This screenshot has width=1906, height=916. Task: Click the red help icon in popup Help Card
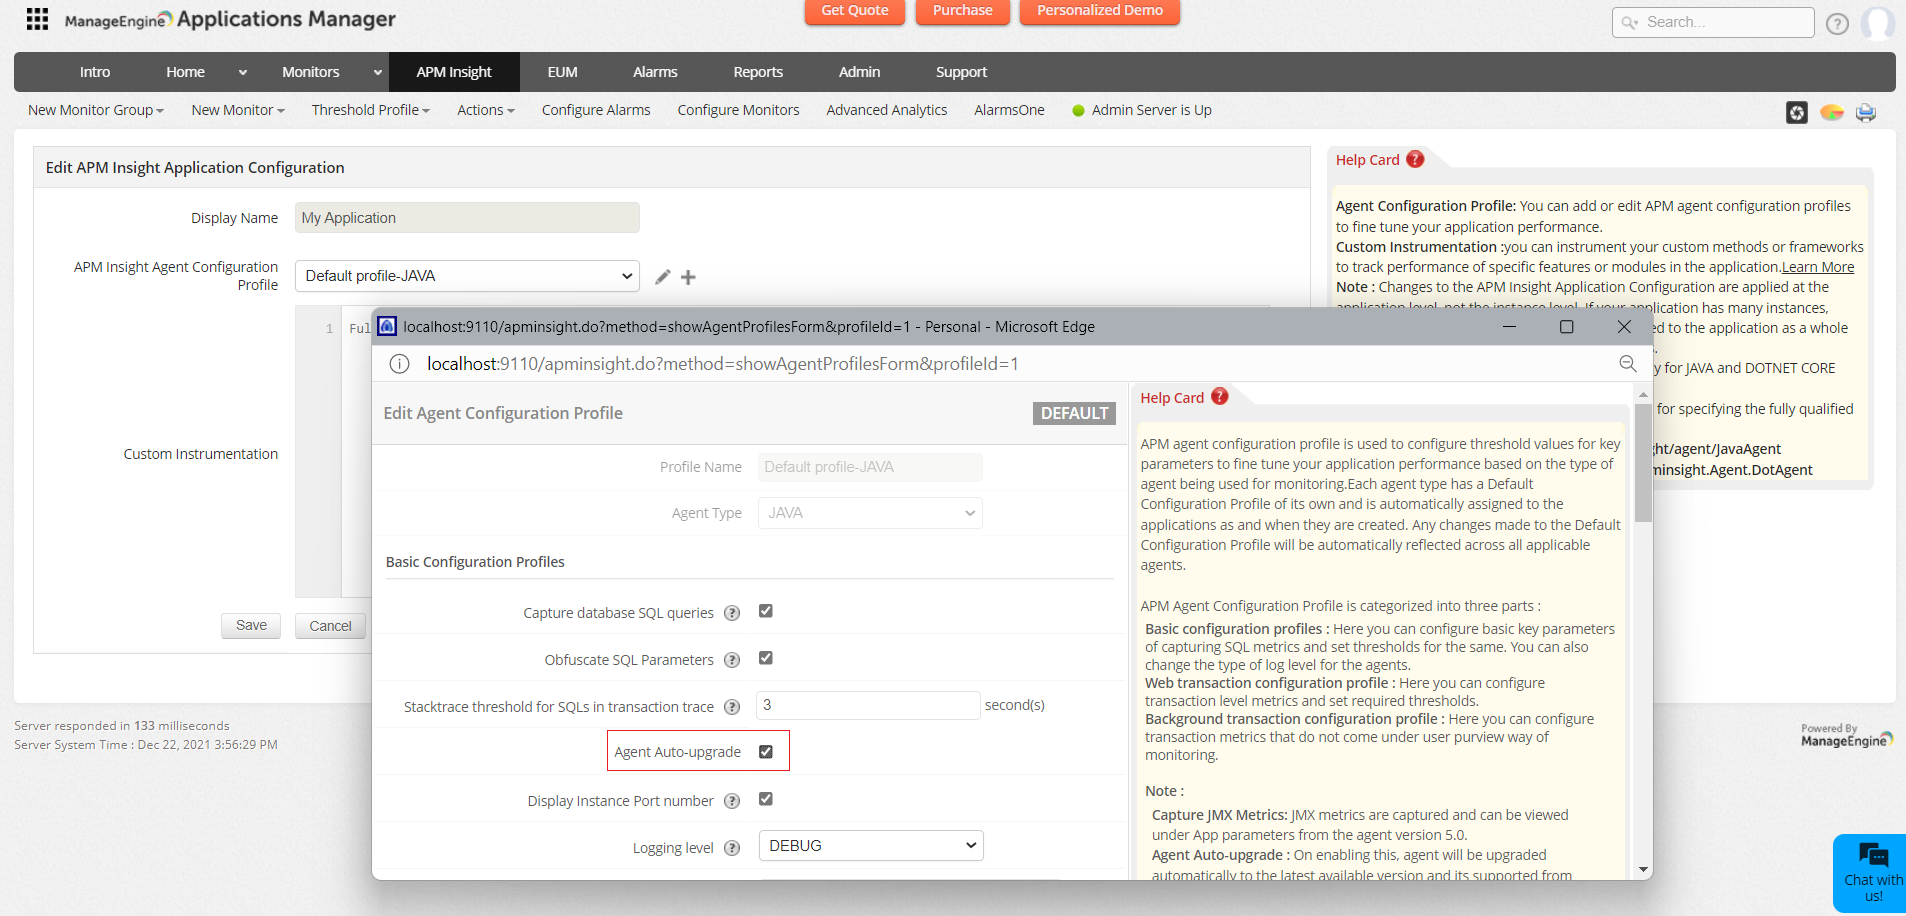click(1220, 396)
